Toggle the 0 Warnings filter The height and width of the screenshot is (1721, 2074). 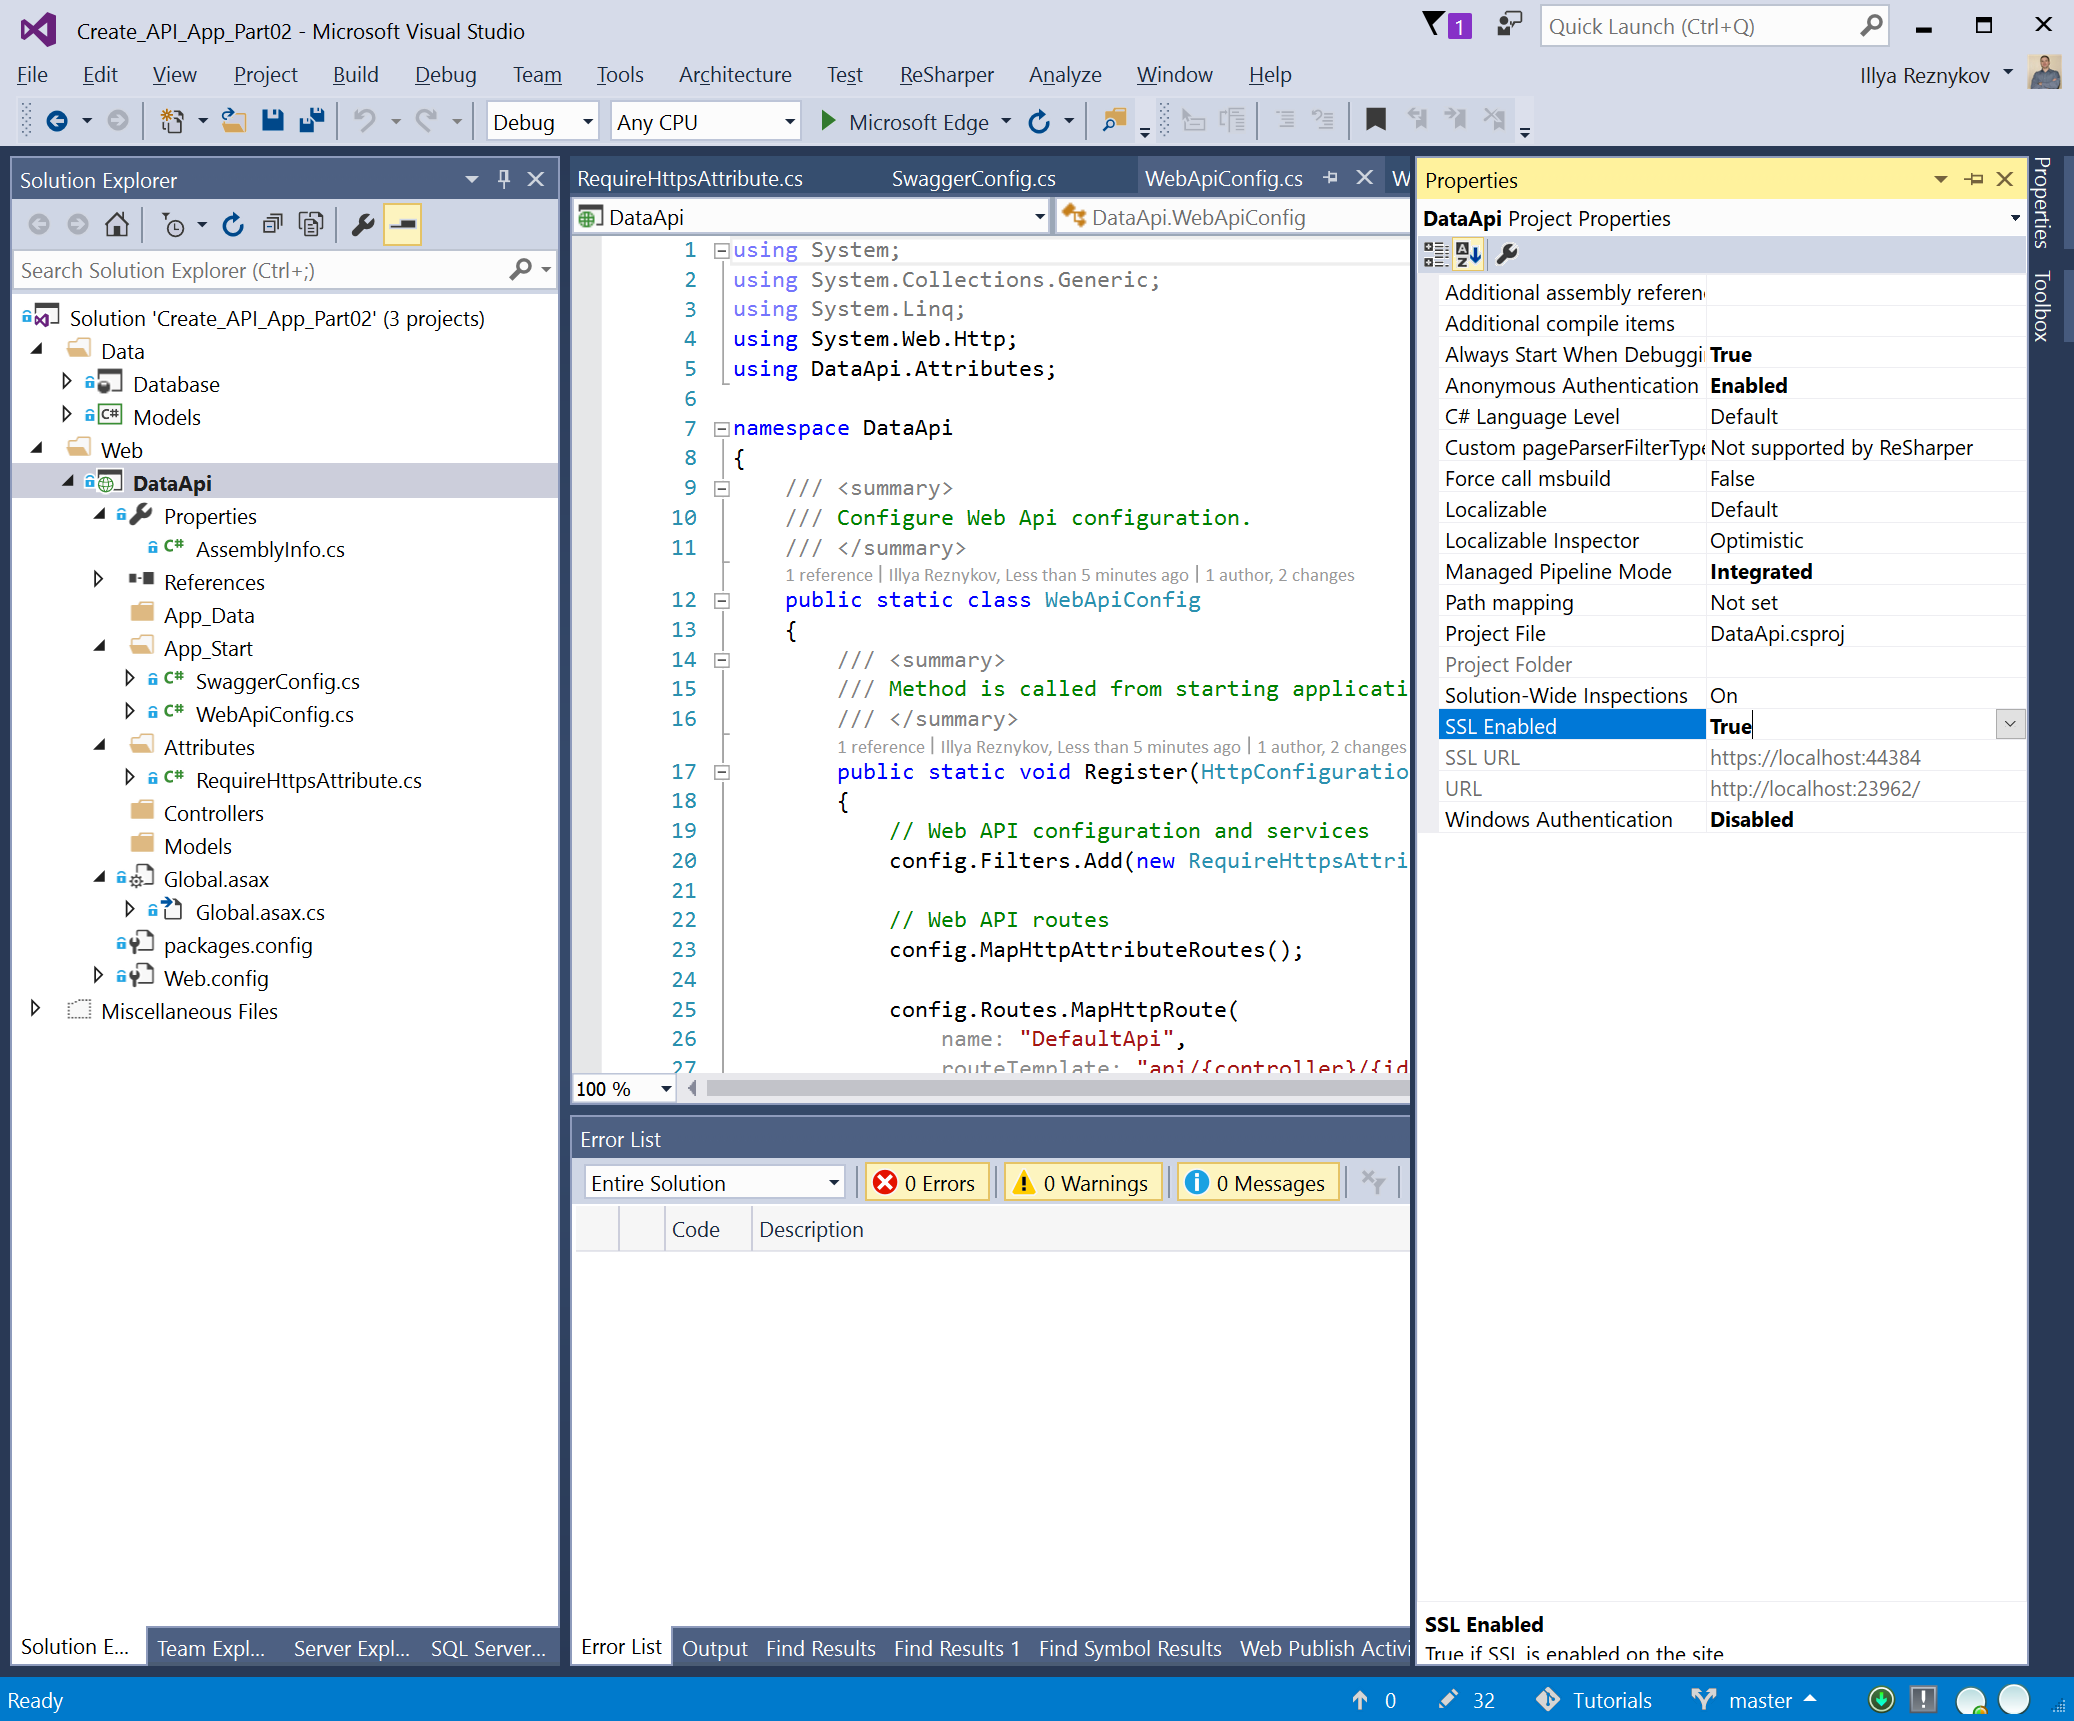pos(1083,1183)
